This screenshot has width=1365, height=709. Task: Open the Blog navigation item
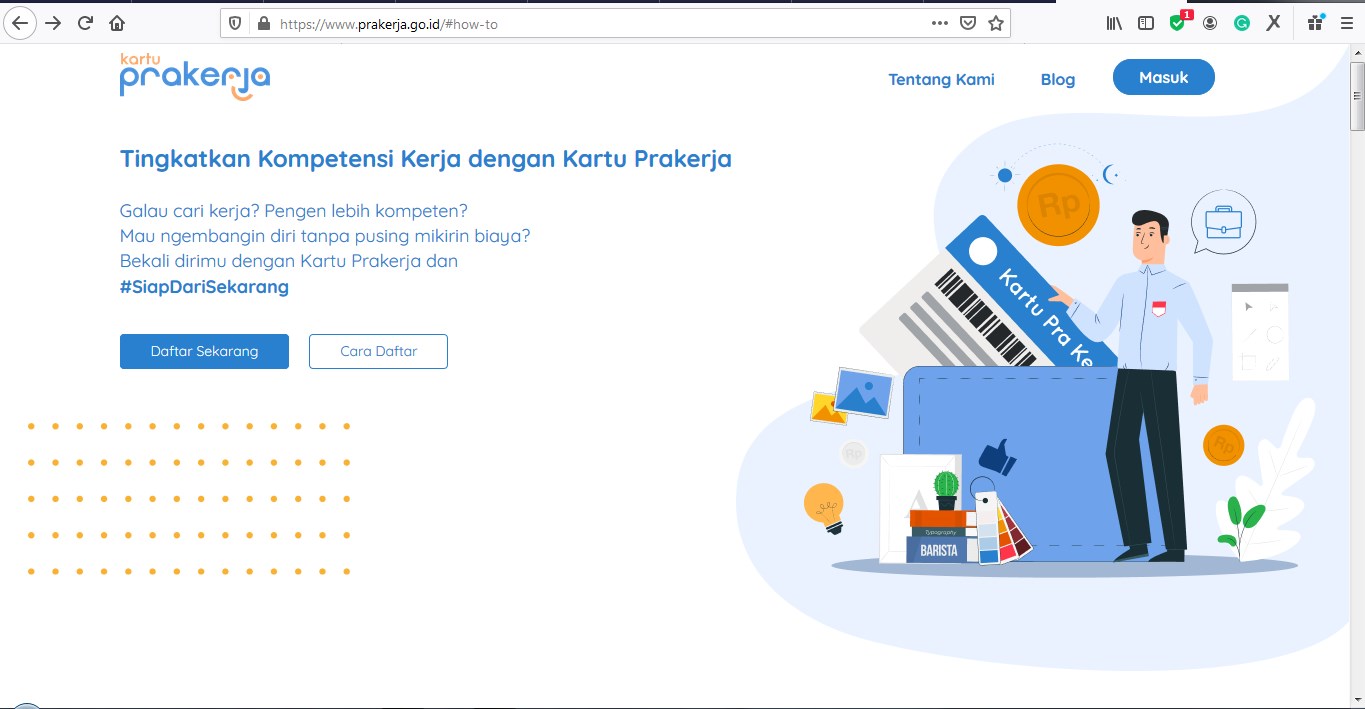pos(1057,79)
